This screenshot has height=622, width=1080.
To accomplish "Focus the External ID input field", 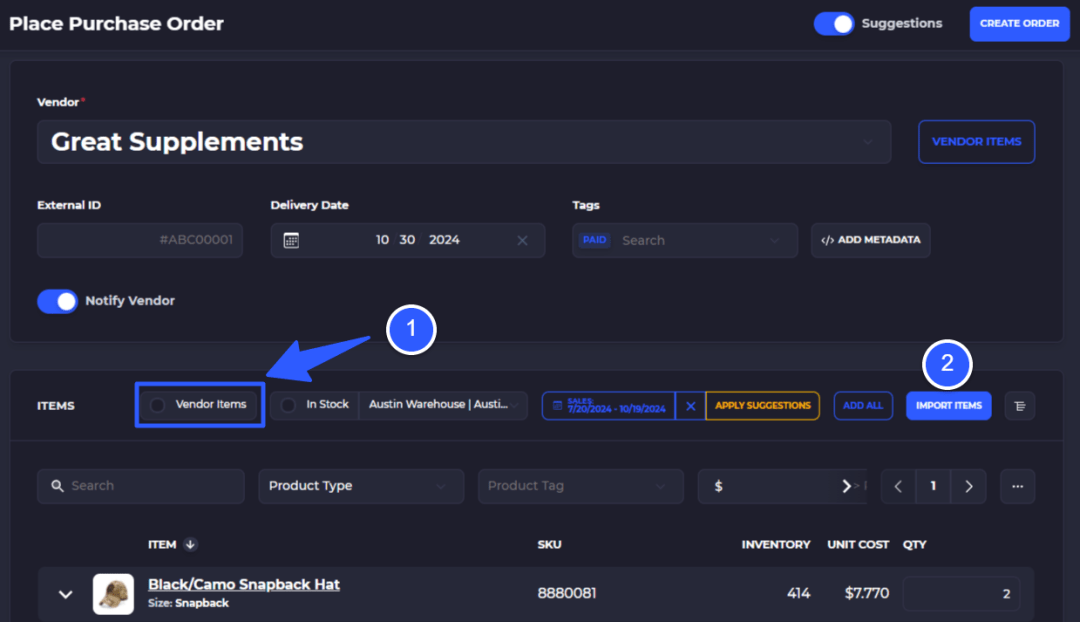I will pyautogui.click(x=140, y=240).
